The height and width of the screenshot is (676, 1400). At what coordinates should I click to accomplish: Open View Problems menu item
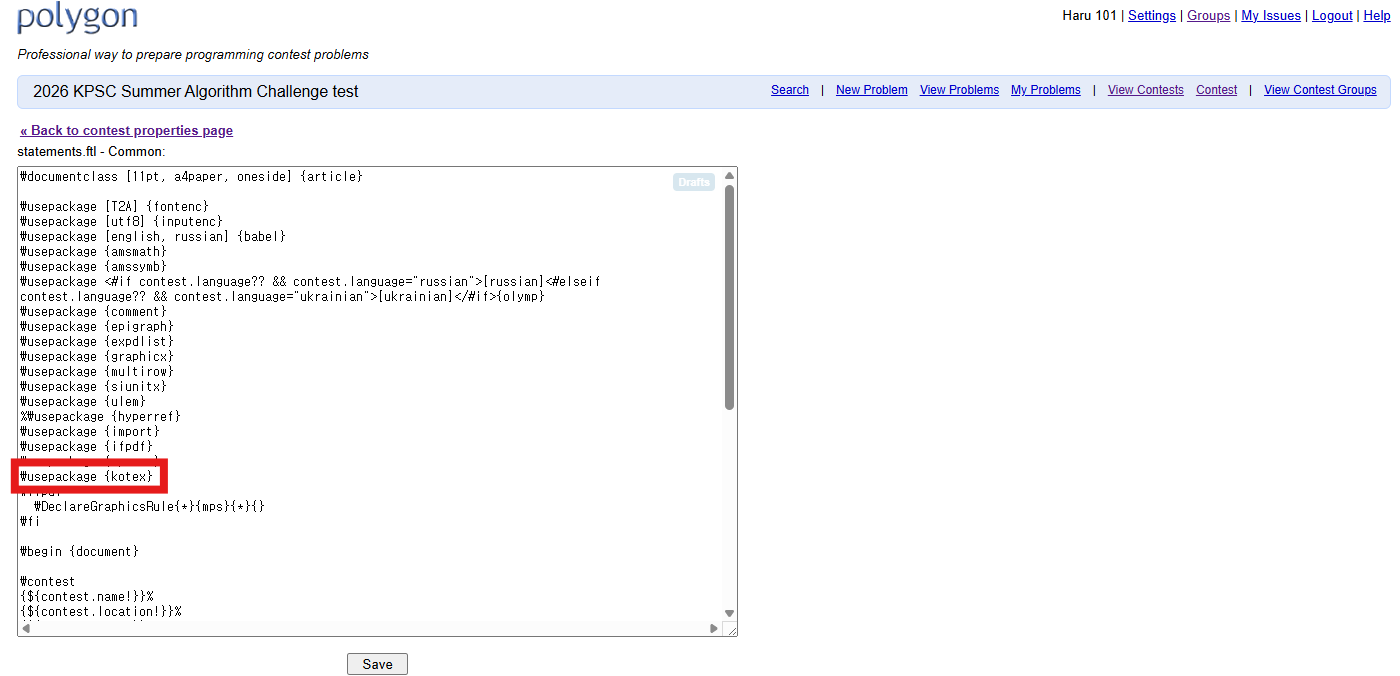pos(959,90)
